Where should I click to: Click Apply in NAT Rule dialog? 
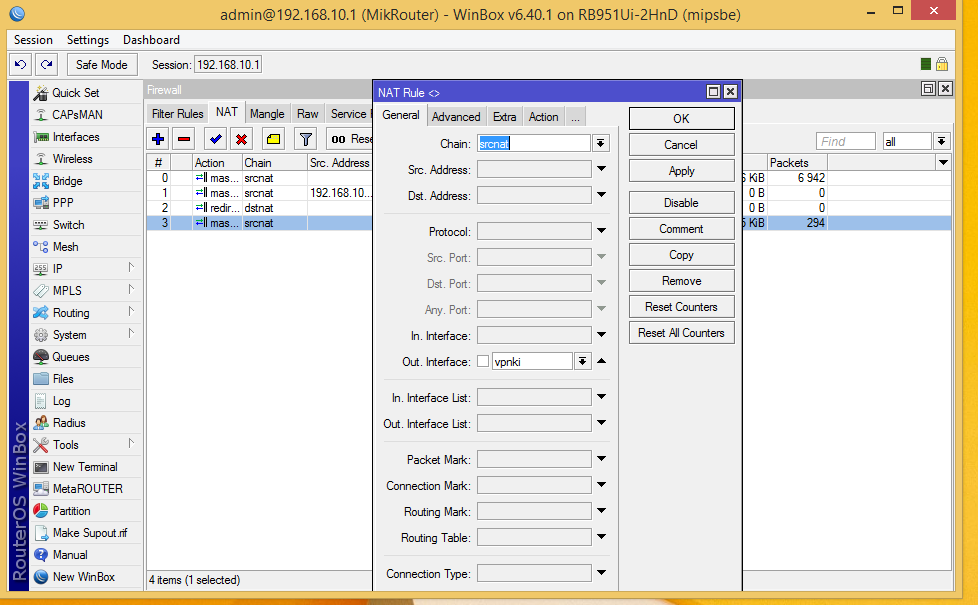[x=681, y=171]
